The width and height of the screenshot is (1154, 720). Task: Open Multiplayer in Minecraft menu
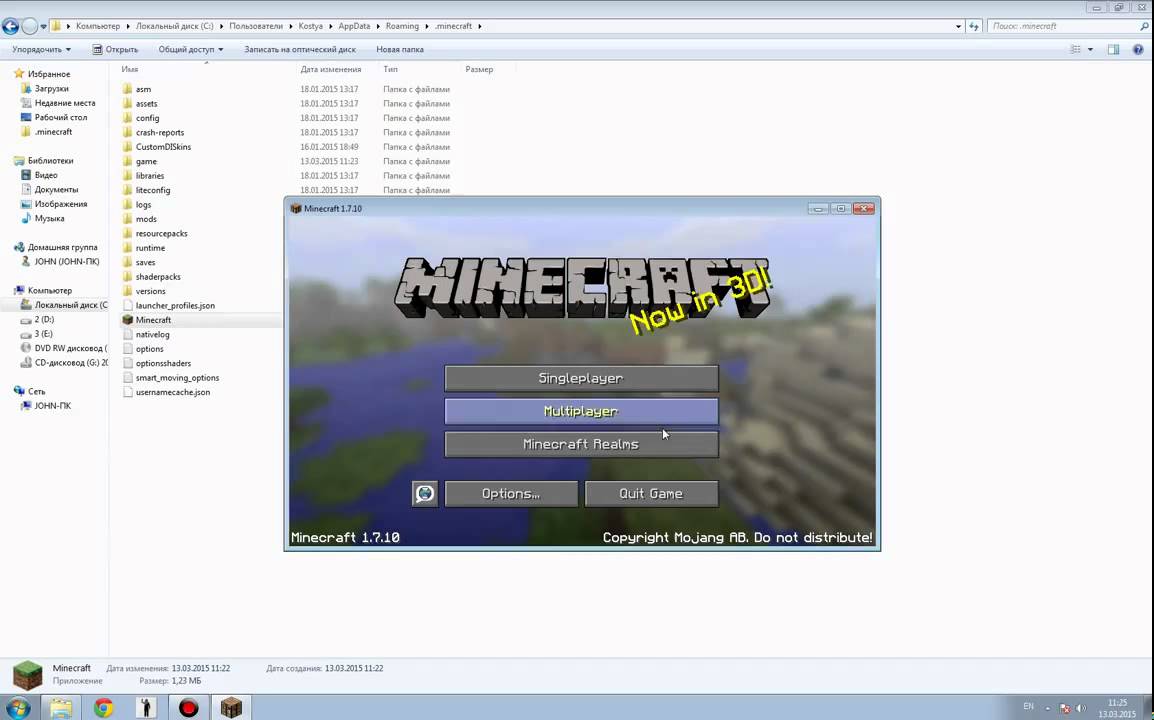pyautogui.click(x=581, y=412)
